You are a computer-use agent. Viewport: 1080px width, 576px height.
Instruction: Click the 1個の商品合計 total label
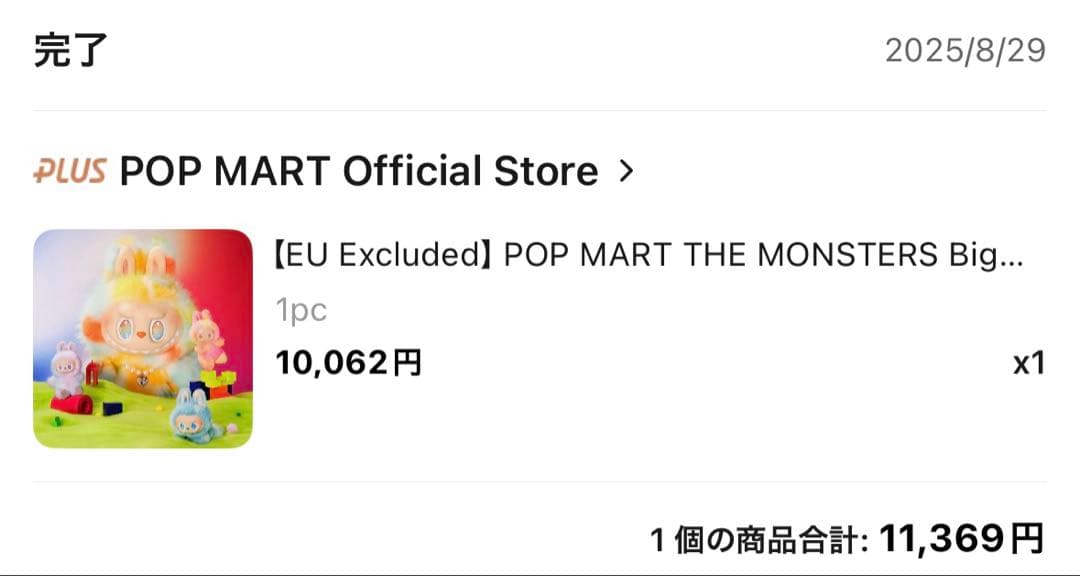tap(758, 541)
